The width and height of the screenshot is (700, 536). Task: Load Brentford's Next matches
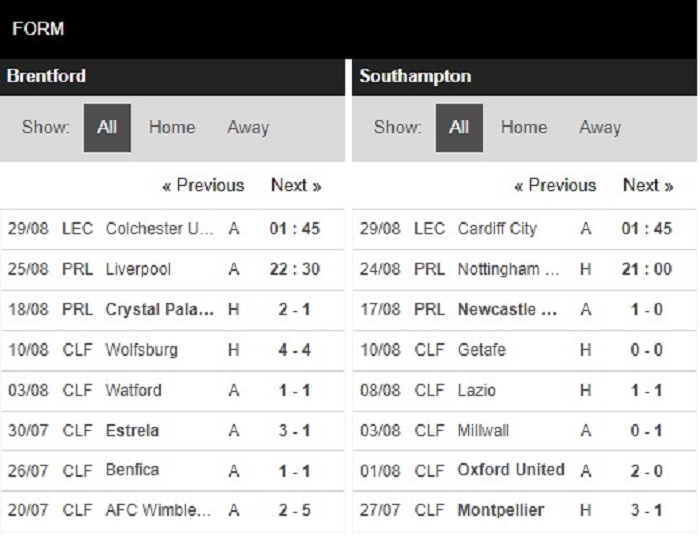pyautogui.click(x=296, y=185)
